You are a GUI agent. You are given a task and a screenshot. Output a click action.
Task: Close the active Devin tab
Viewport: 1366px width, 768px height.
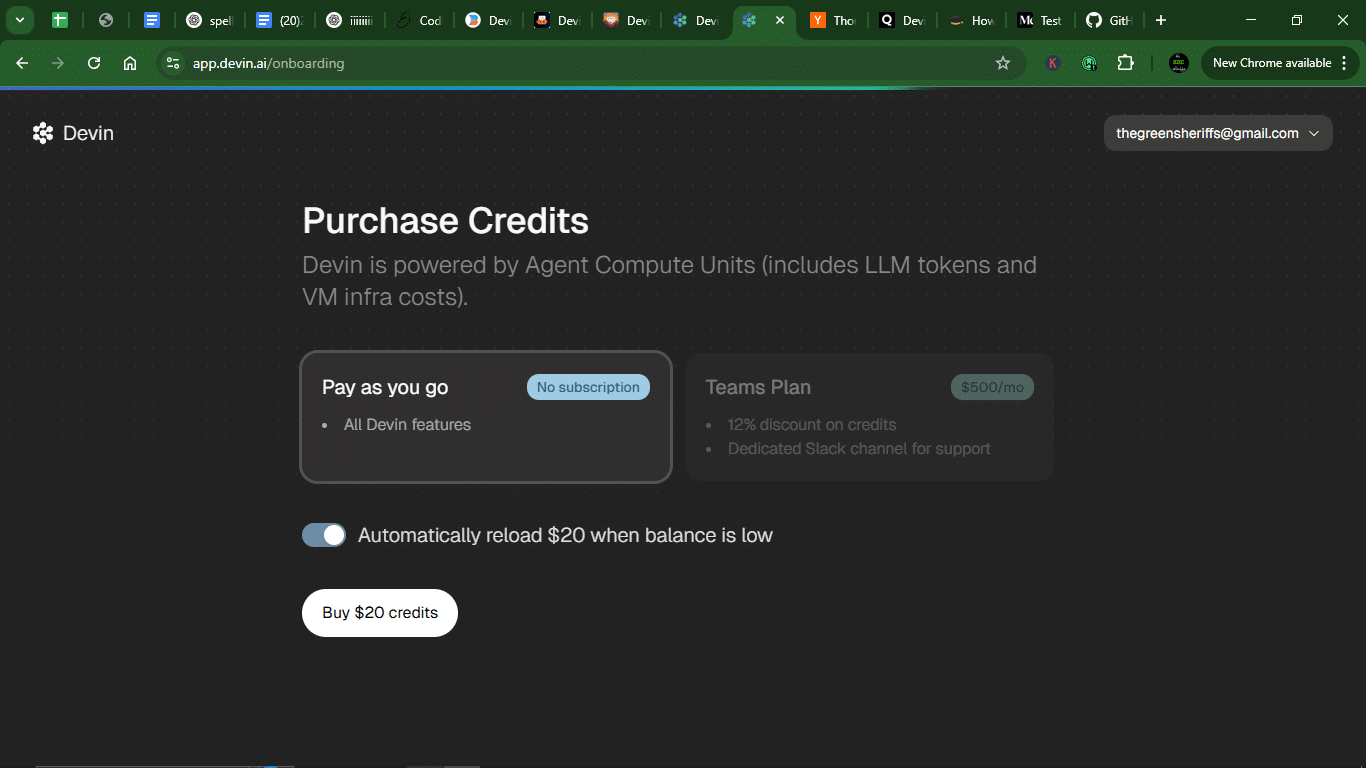tap(781, 20)
